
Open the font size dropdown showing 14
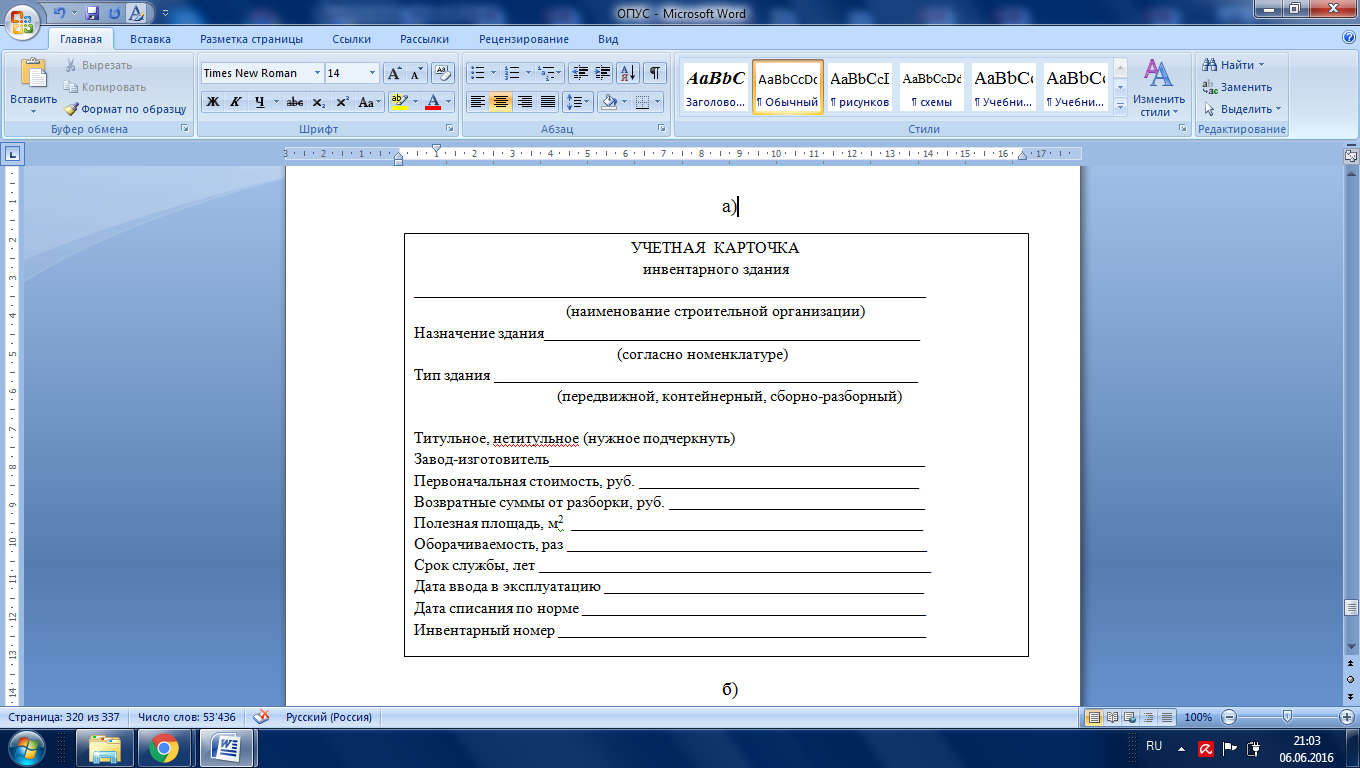pos(373,73)
